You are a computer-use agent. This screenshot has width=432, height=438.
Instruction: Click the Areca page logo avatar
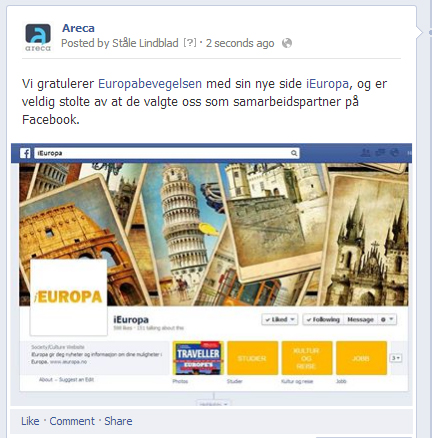(x=38, y=37)
